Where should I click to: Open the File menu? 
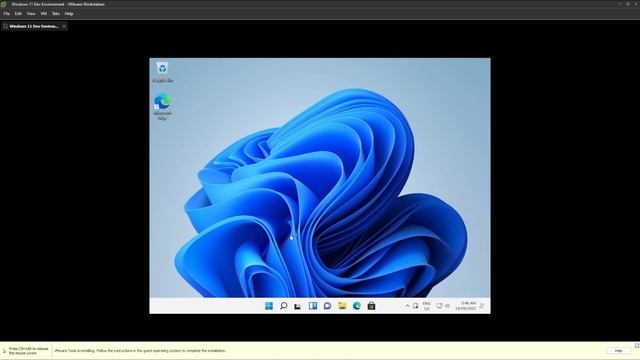(7, 13)
